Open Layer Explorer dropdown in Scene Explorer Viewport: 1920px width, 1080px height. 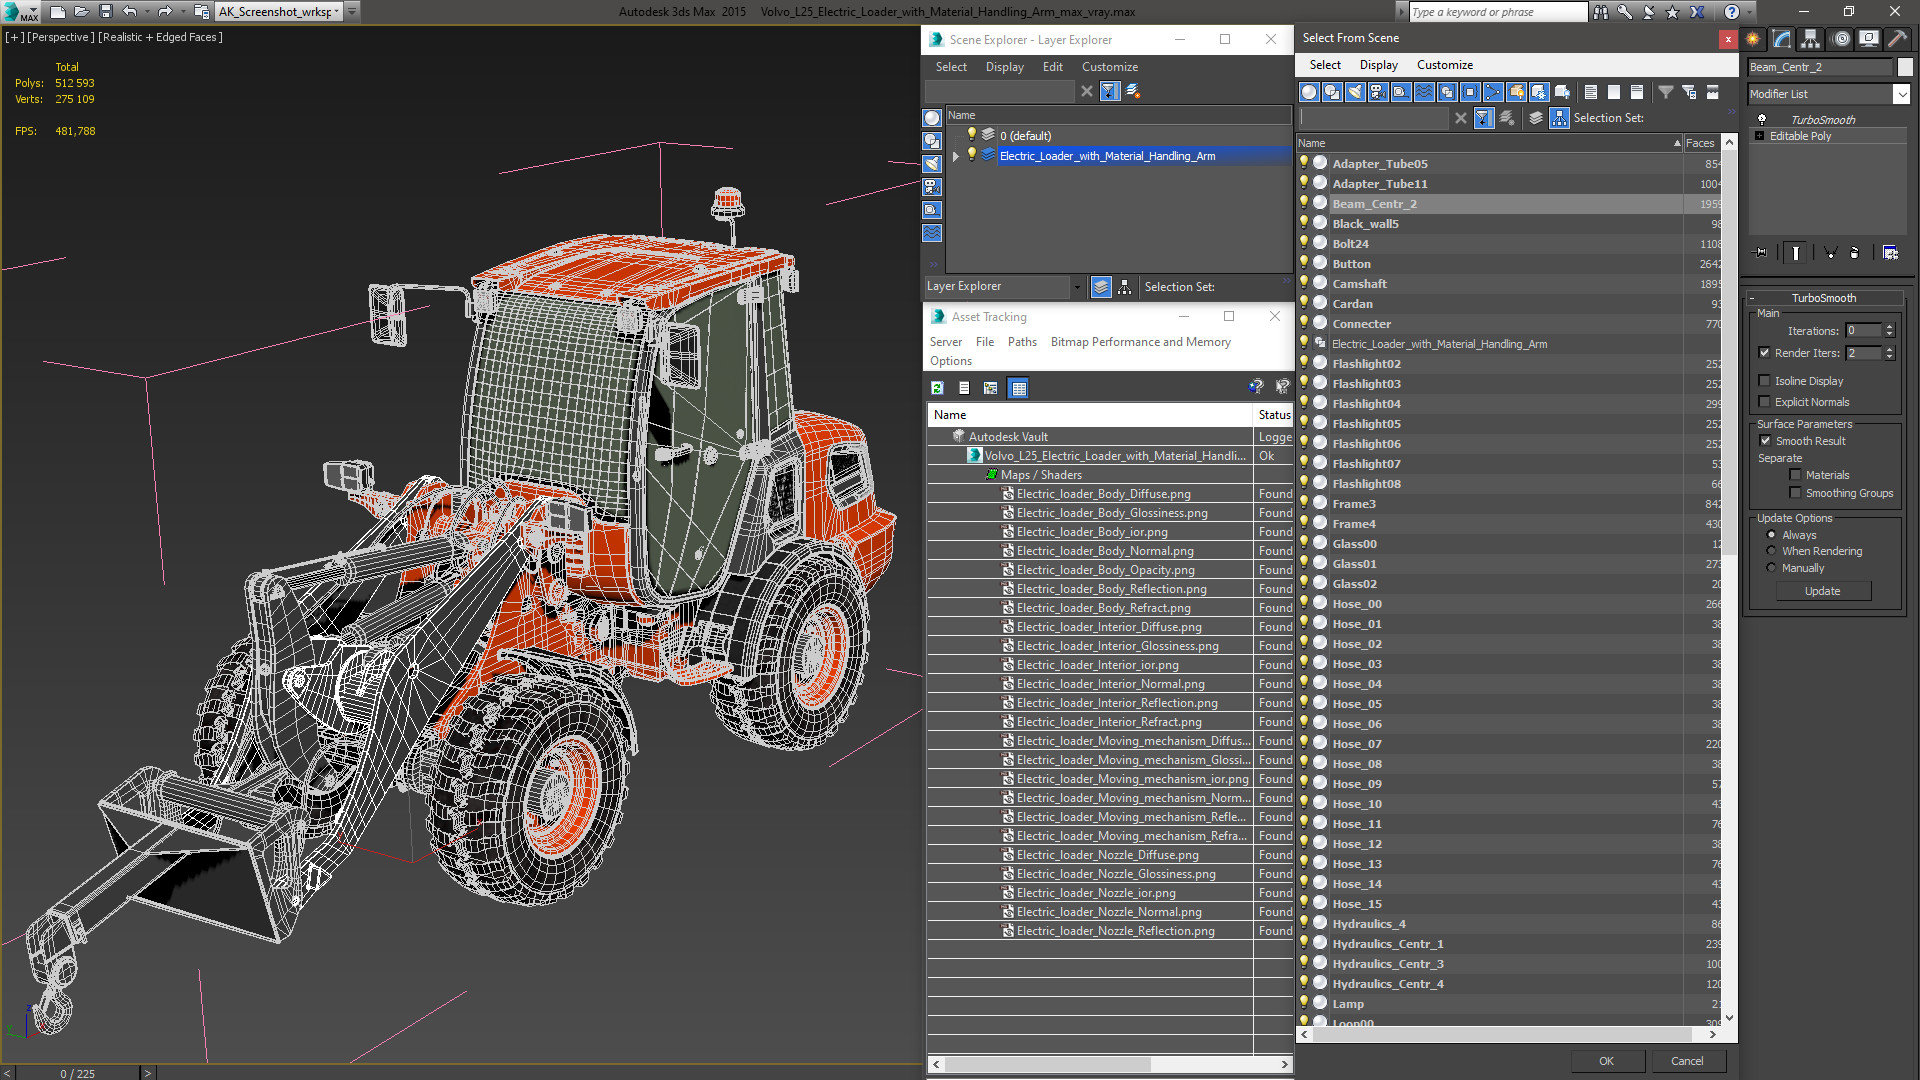1077,287
